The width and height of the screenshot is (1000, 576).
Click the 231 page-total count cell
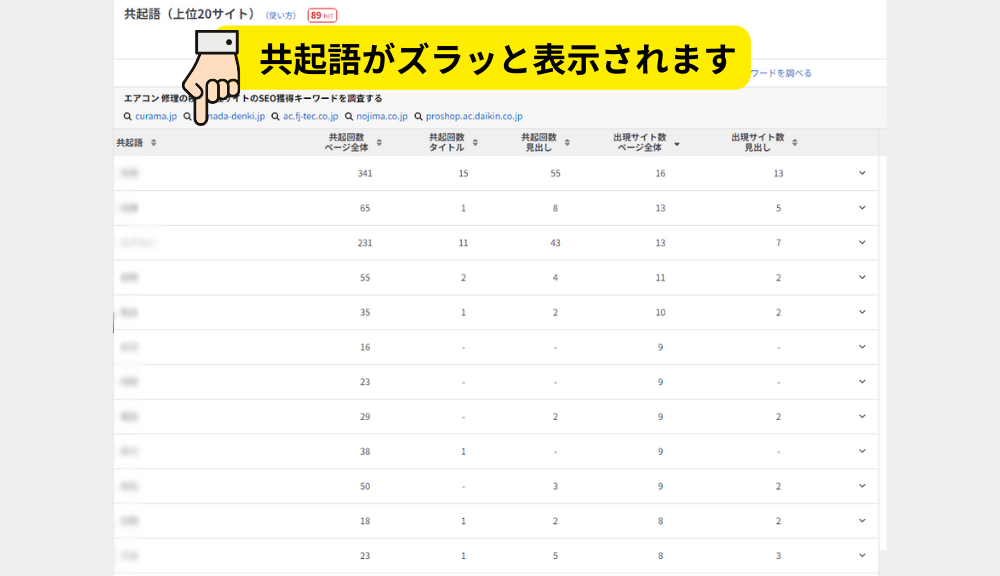tap(365, 243)
